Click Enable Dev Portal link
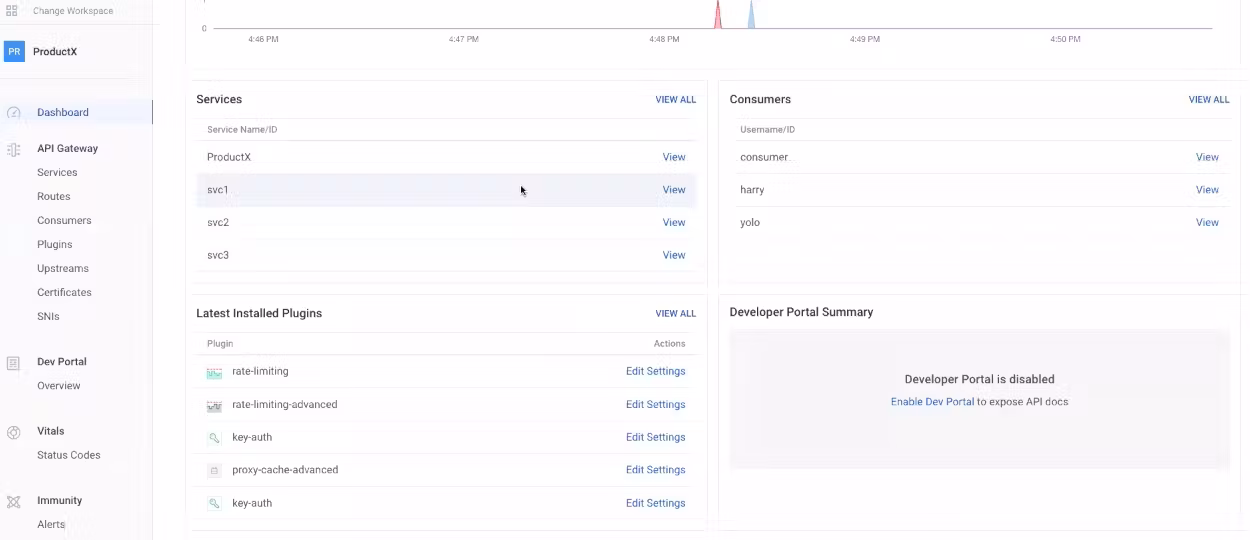Viewport: 1250px width, 540px height. (932, 402)
